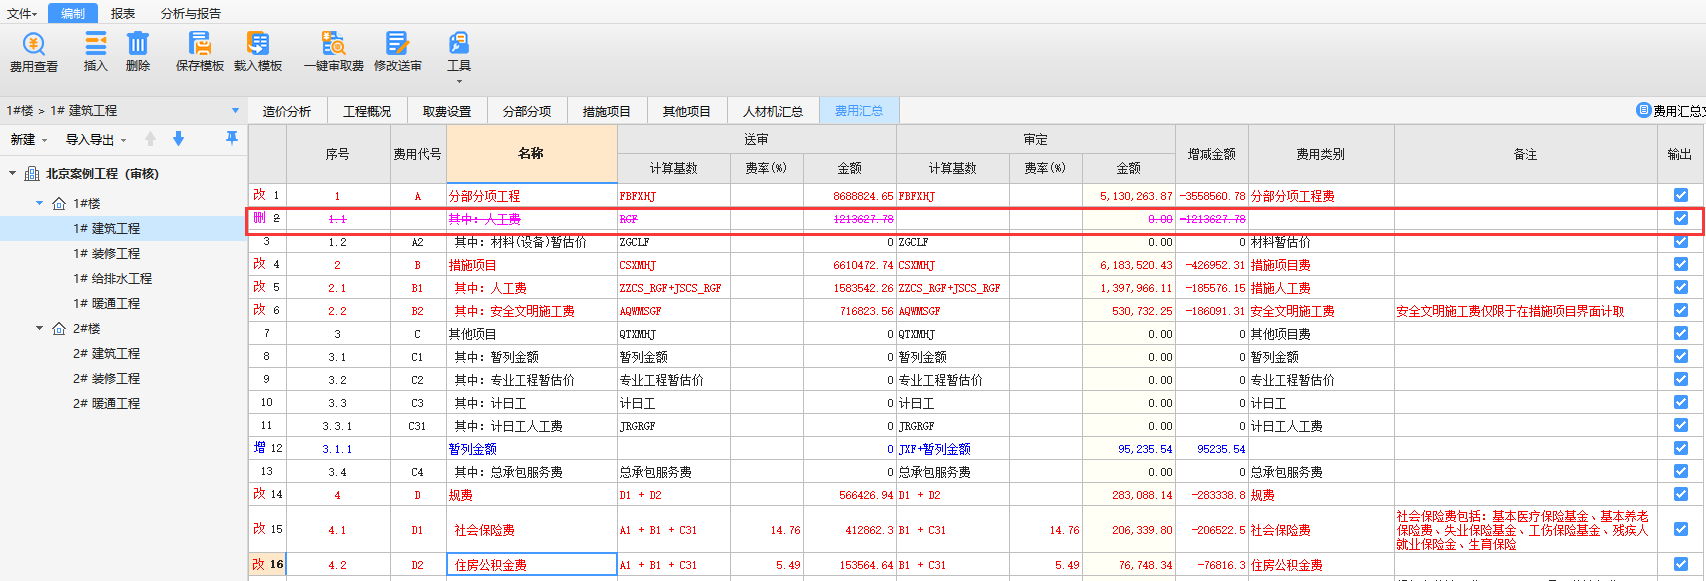Expand the 新建 dropdown menu

click(x=29, y=140)
